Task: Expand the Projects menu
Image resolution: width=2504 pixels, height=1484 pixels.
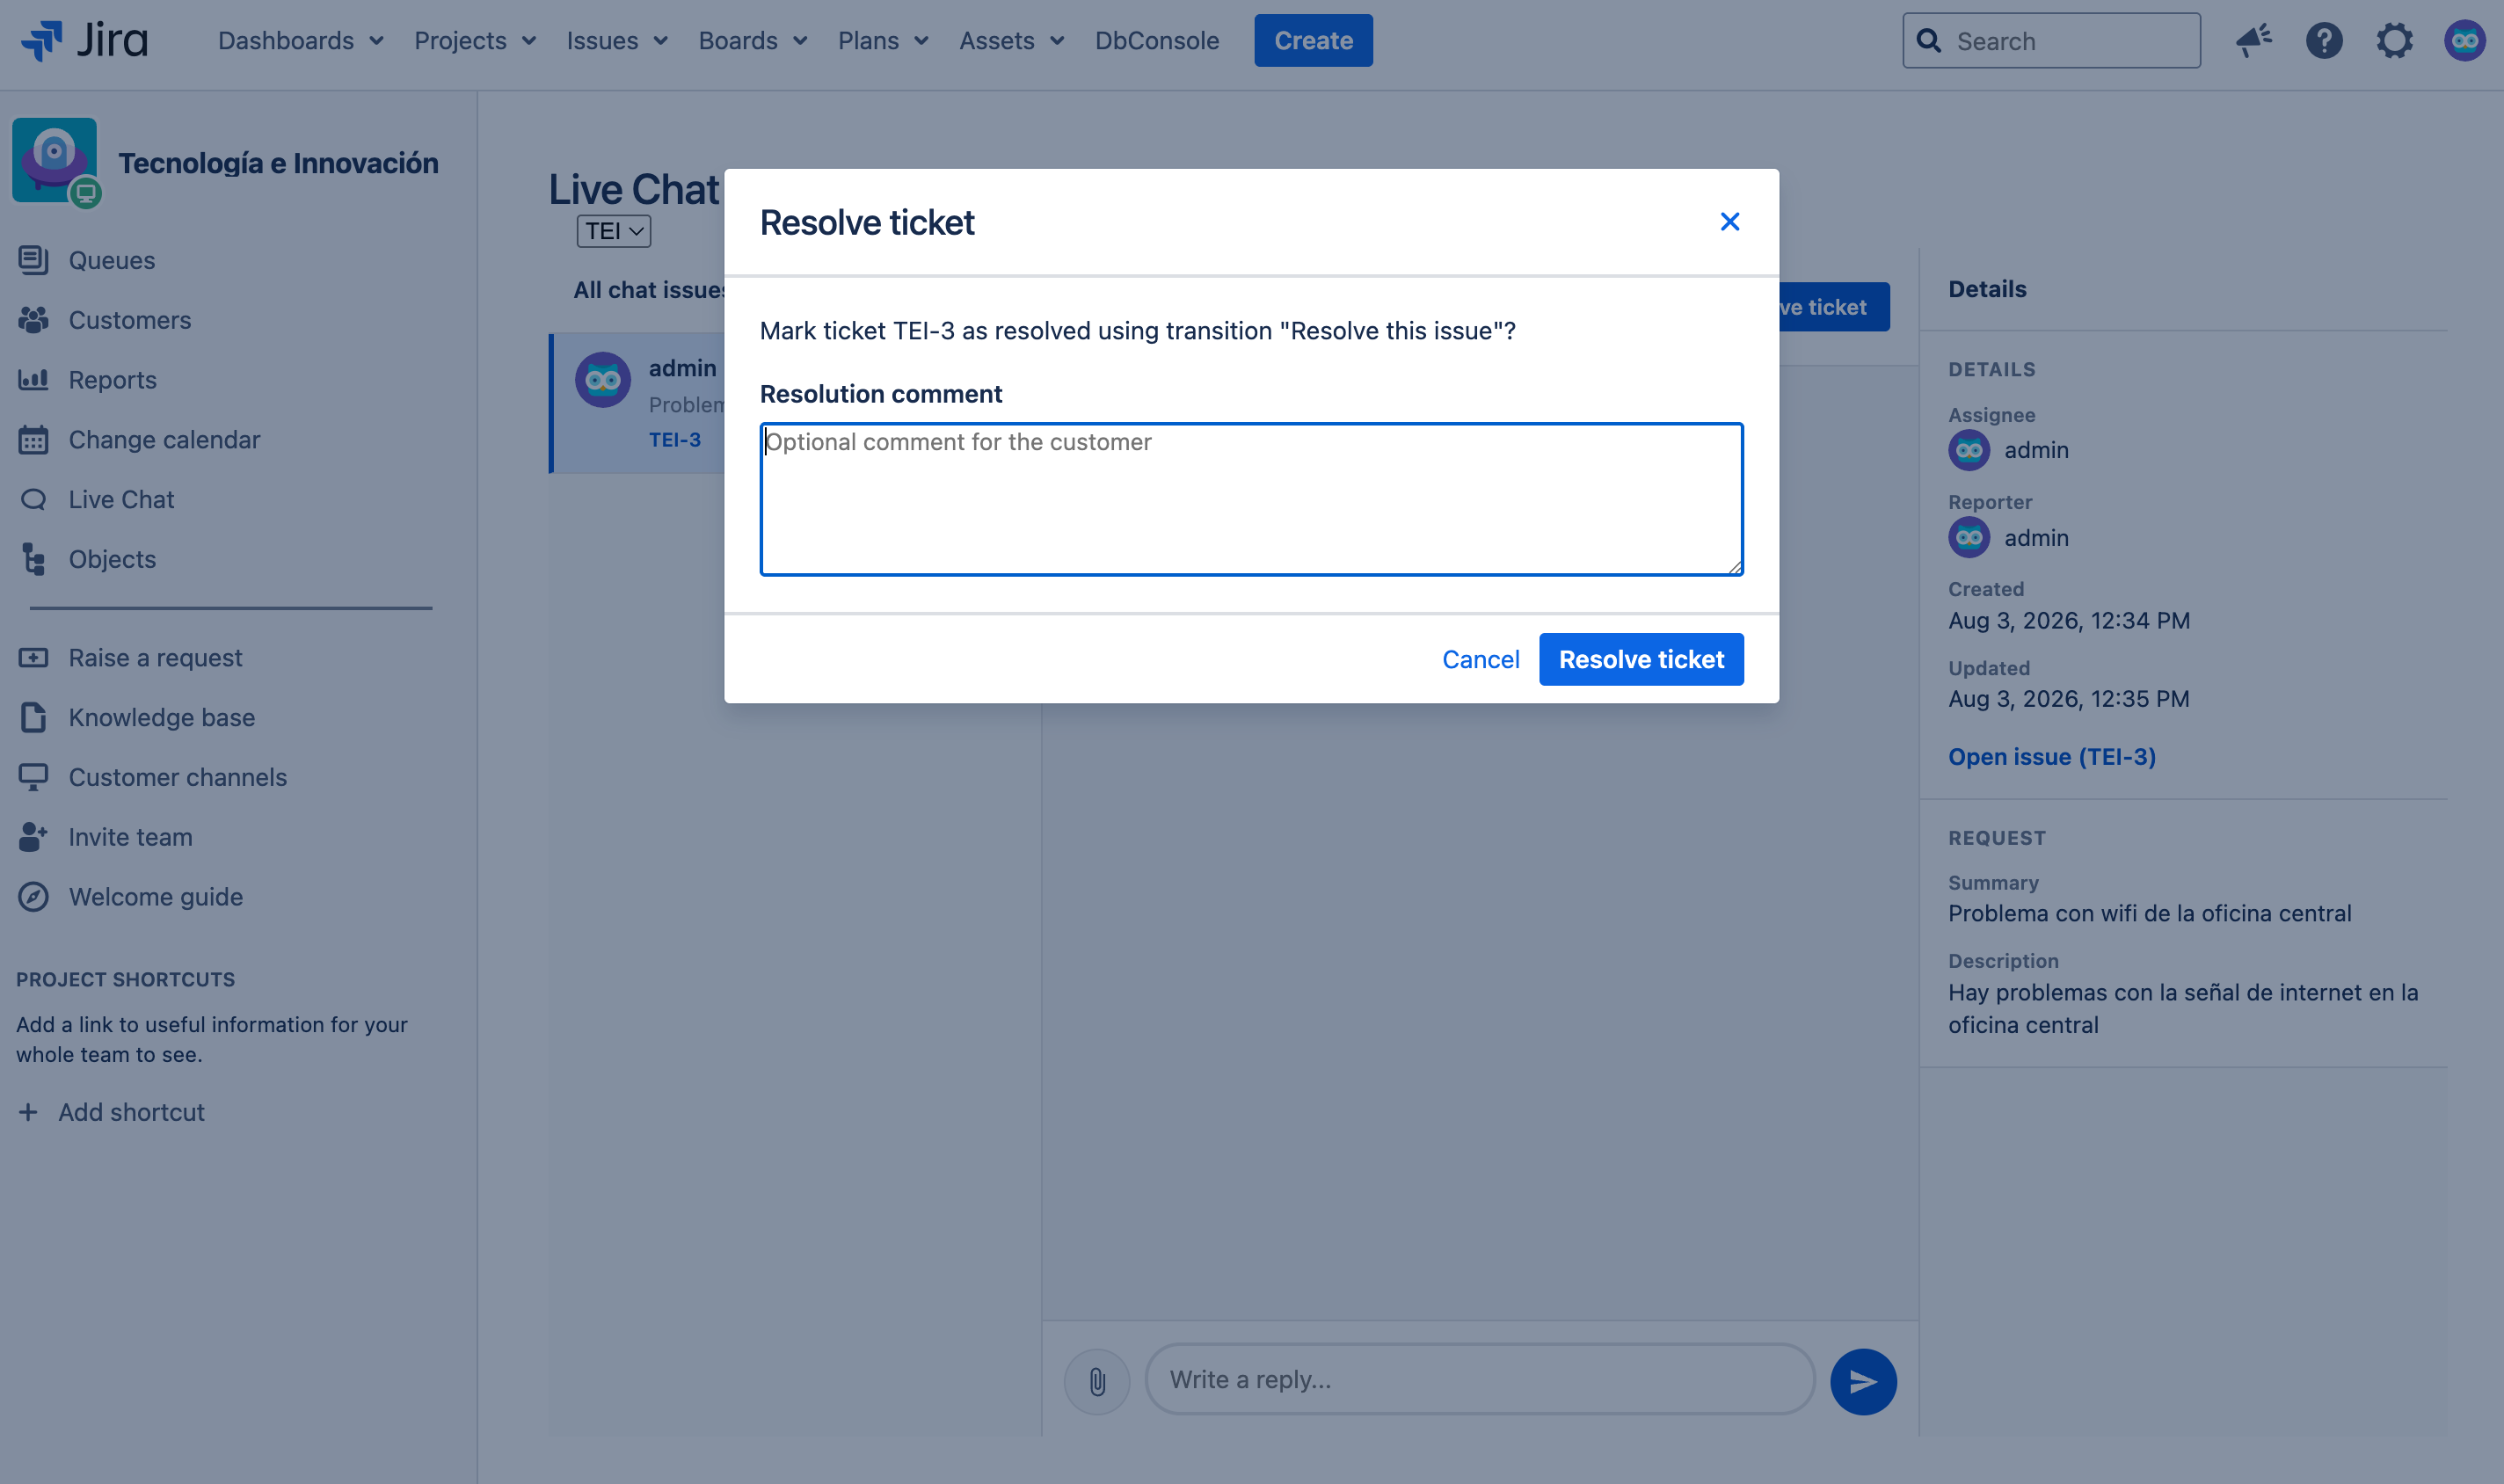Action: (x=475, y=41)
